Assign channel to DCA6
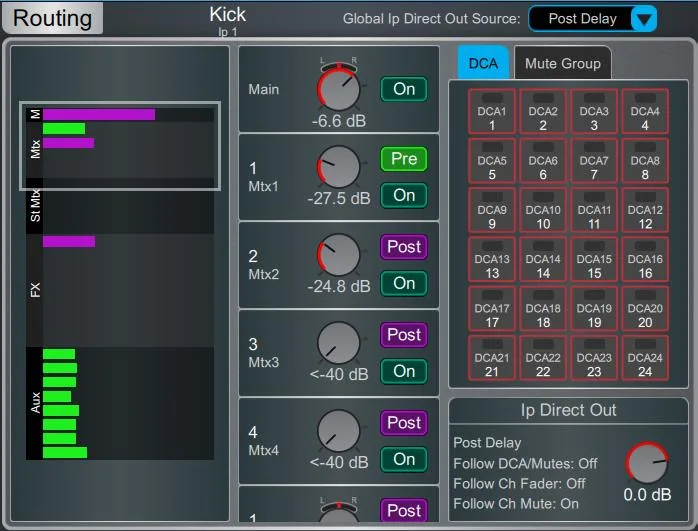 (x=543, y=161)
